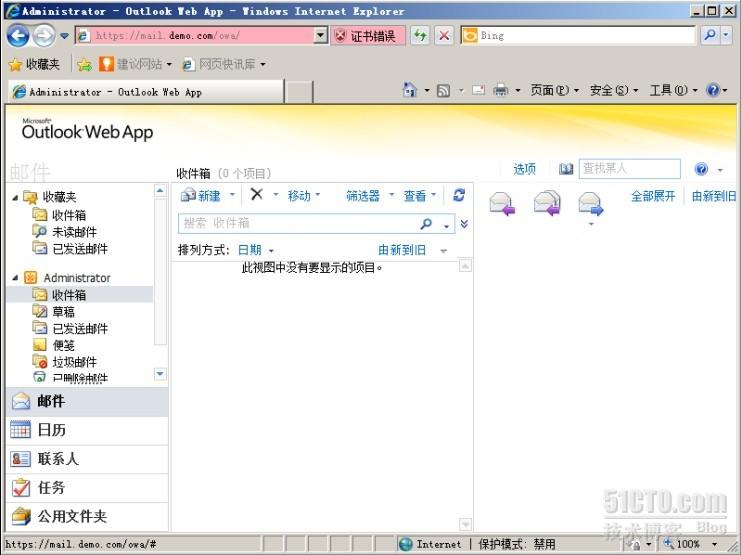Open 已发送邮件 under Administrator
Image resolution: width=741 pixels, height=555 pixels.
80,328
